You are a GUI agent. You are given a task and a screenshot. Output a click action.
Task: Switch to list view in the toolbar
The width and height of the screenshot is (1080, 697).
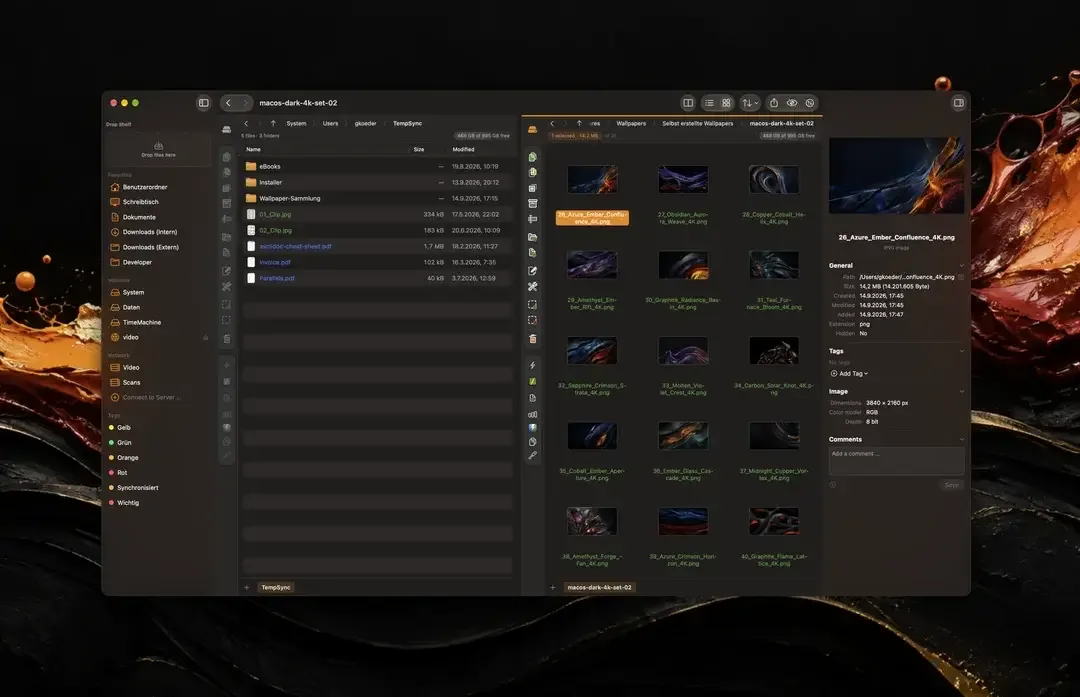click(709, 103)
